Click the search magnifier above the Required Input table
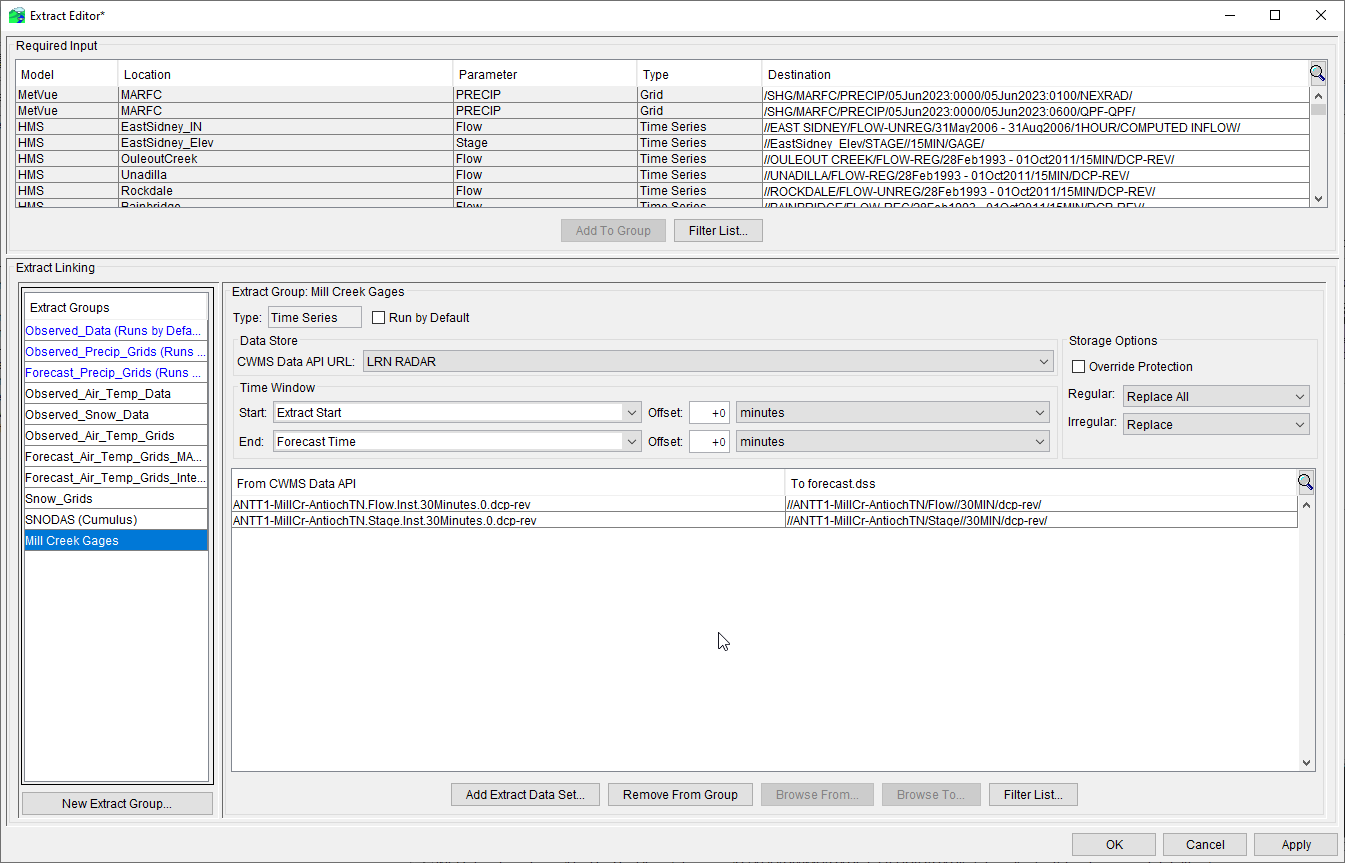Screen dimensions: 1345x863 tap(1317, 72)
